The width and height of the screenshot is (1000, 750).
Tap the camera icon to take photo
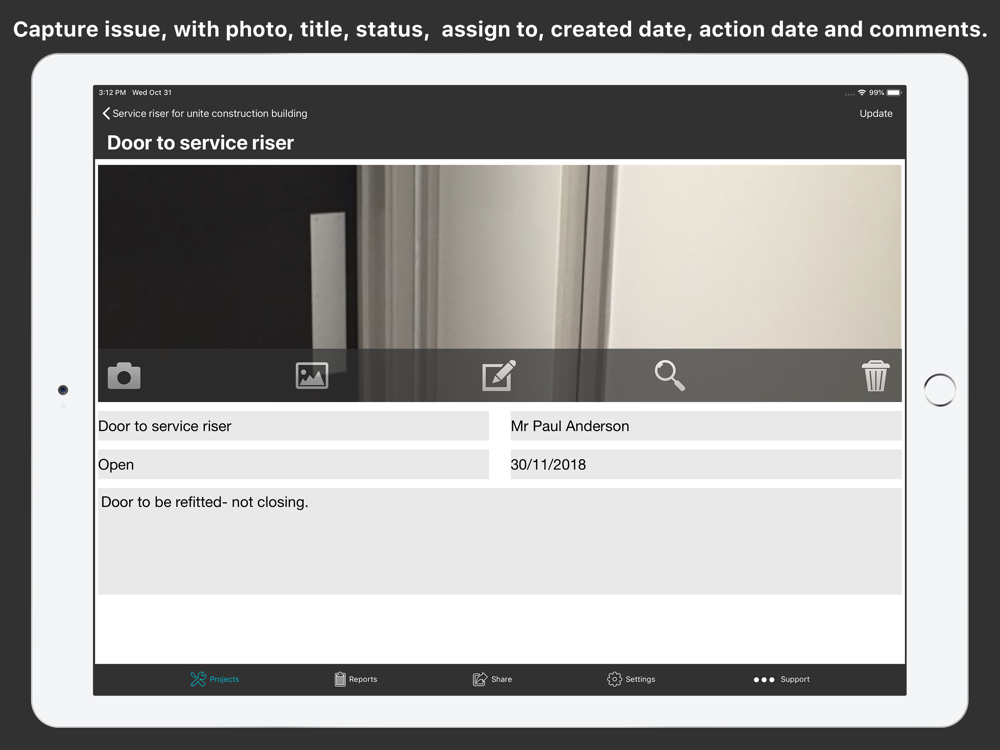tap(124, 376)
